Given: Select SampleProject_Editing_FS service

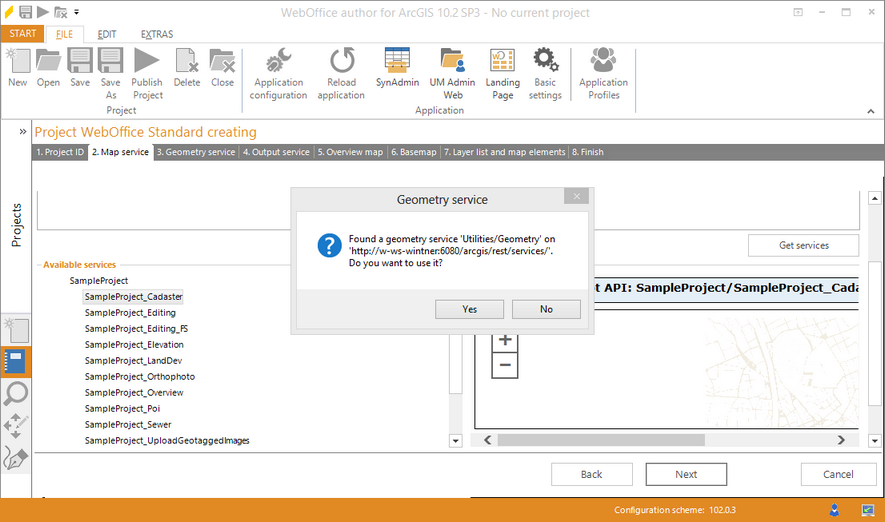Looking at the screenshot, I should (137, 329).
